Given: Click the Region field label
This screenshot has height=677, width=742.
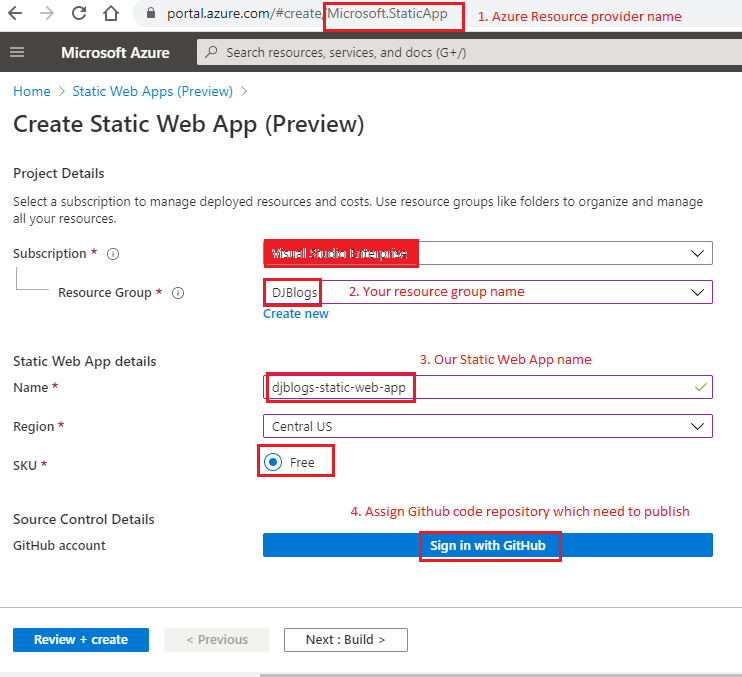Looking at the screenshot, I should click(x=34, y=427).
